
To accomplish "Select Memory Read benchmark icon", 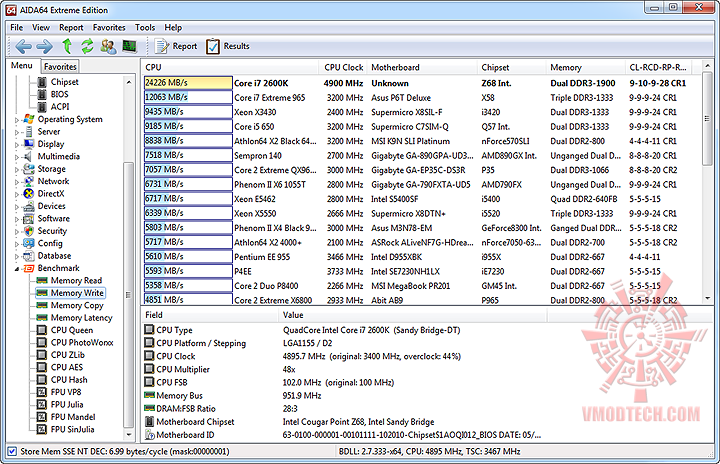I will (42, 281).
